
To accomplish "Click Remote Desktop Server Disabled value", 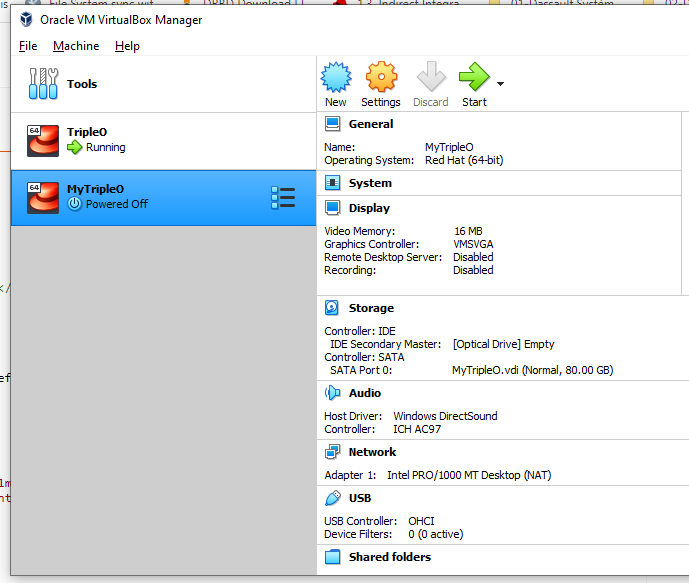I will [473, 257].
